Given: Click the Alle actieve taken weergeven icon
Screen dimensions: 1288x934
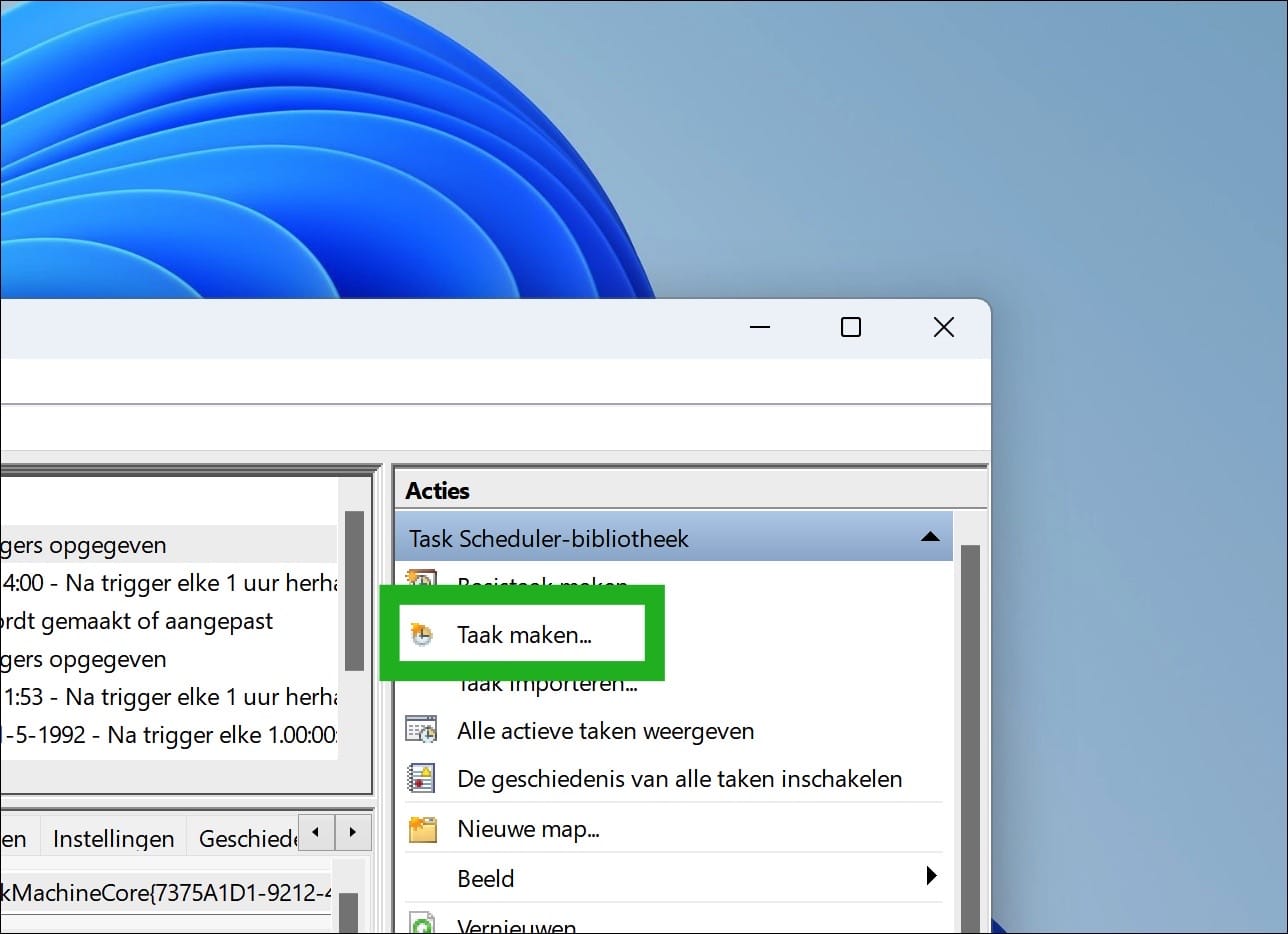Looking at the screenshot, I should coord(423,730).
